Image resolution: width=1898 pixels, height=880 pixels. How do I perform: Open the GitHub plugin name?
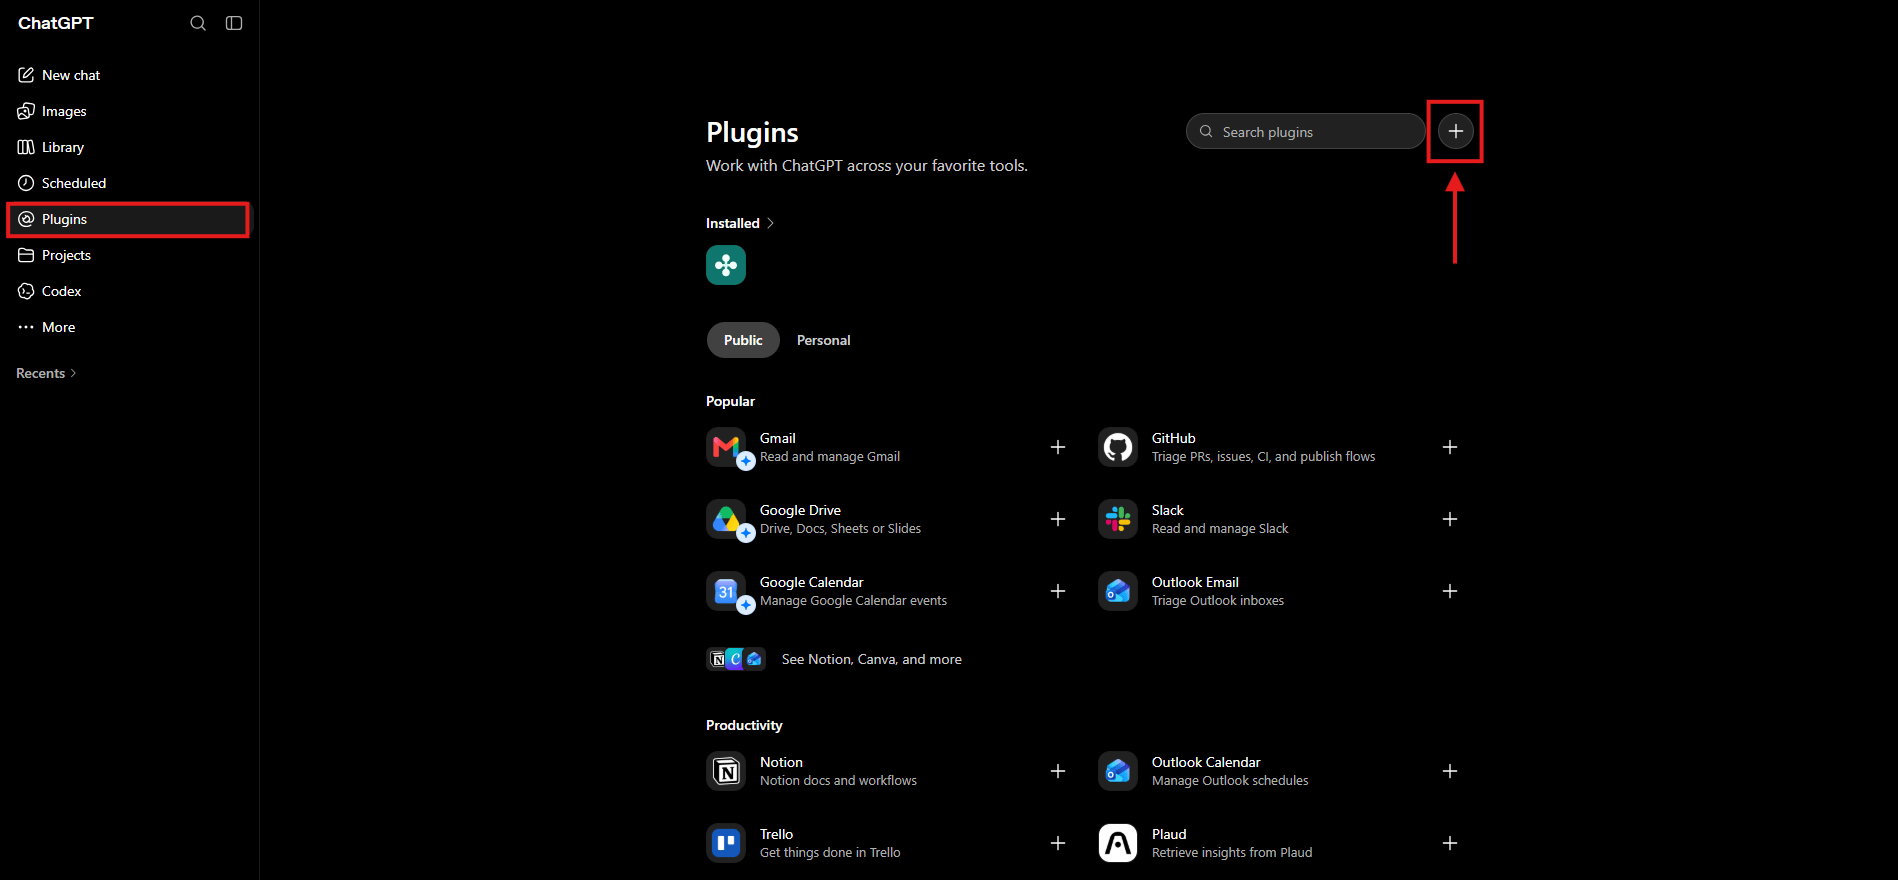click(1174, 438)
